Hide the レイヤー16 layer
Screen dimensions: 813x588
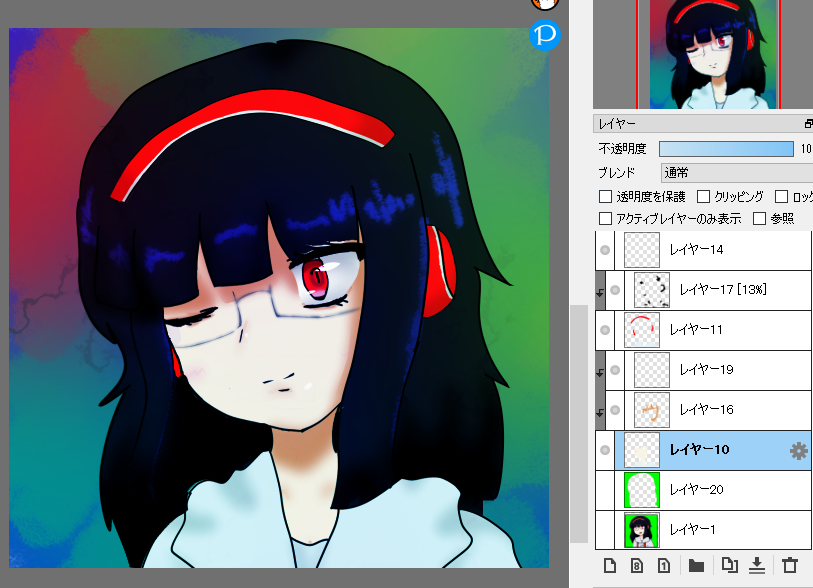(x=615, y=410)
